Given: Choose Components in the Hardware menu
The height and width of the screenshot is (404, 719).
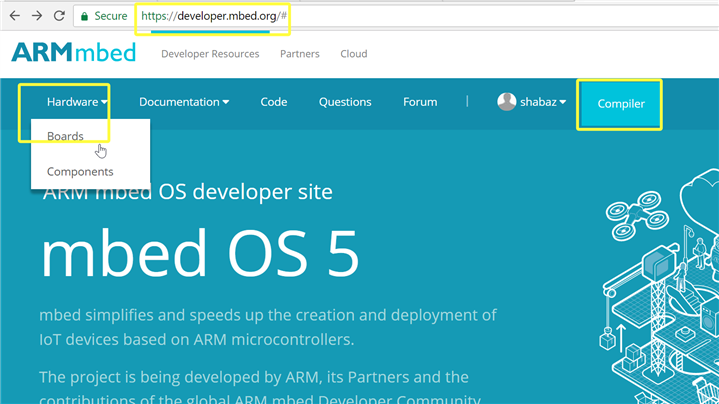Looking at the screenshot, I should pos(80,172).
